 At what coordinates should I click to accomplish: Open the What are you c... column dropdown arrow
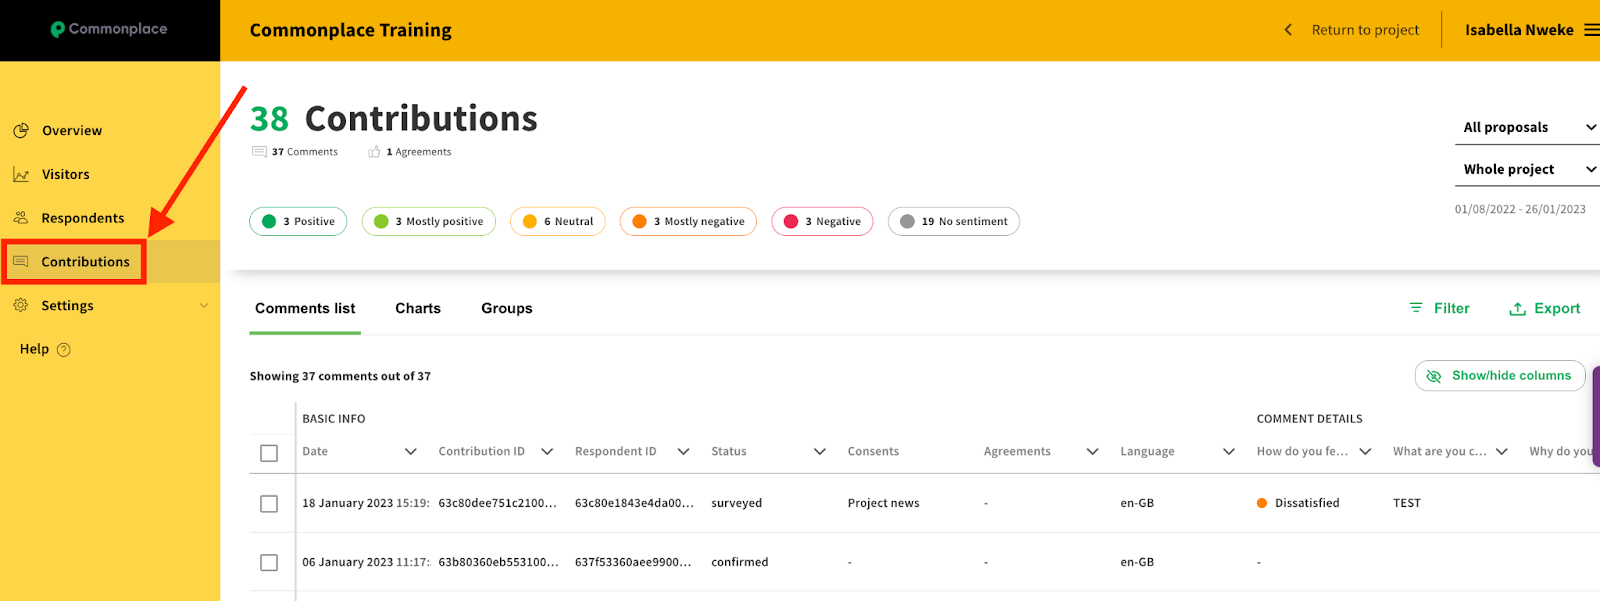tap(1502, 452)
